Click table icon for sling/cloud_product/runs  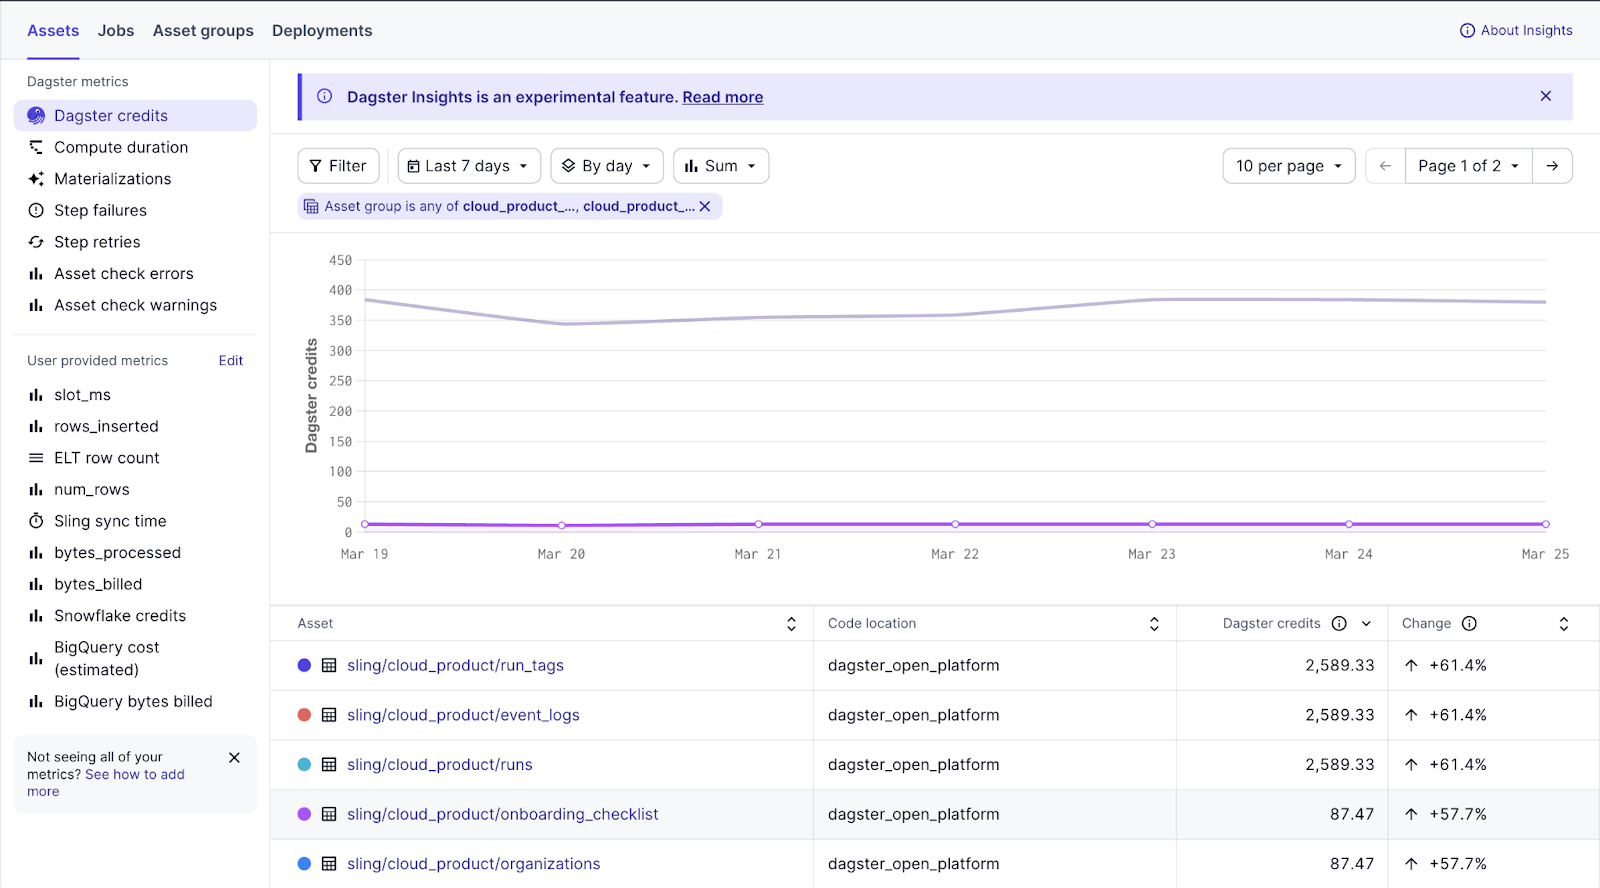tap(329, 765)
